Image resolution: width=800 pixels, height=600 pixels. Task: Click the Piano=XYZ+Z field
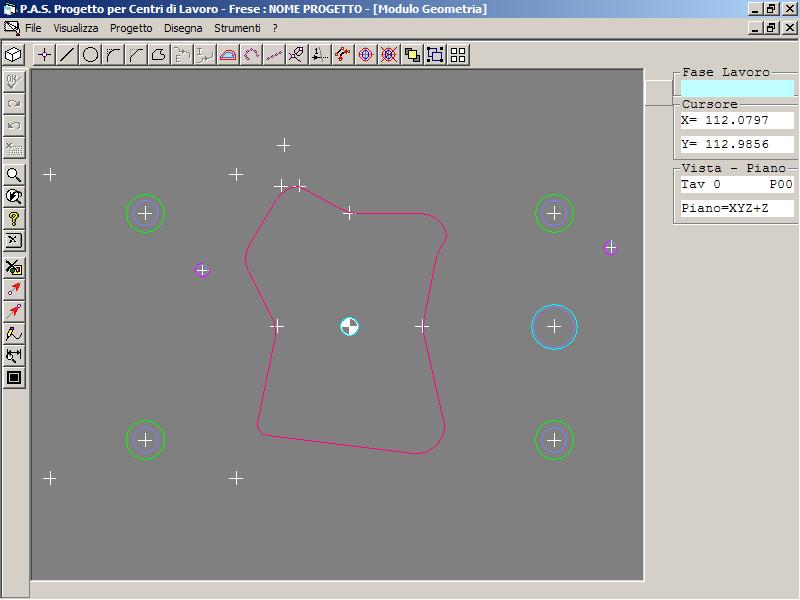(x=737, y=208)
